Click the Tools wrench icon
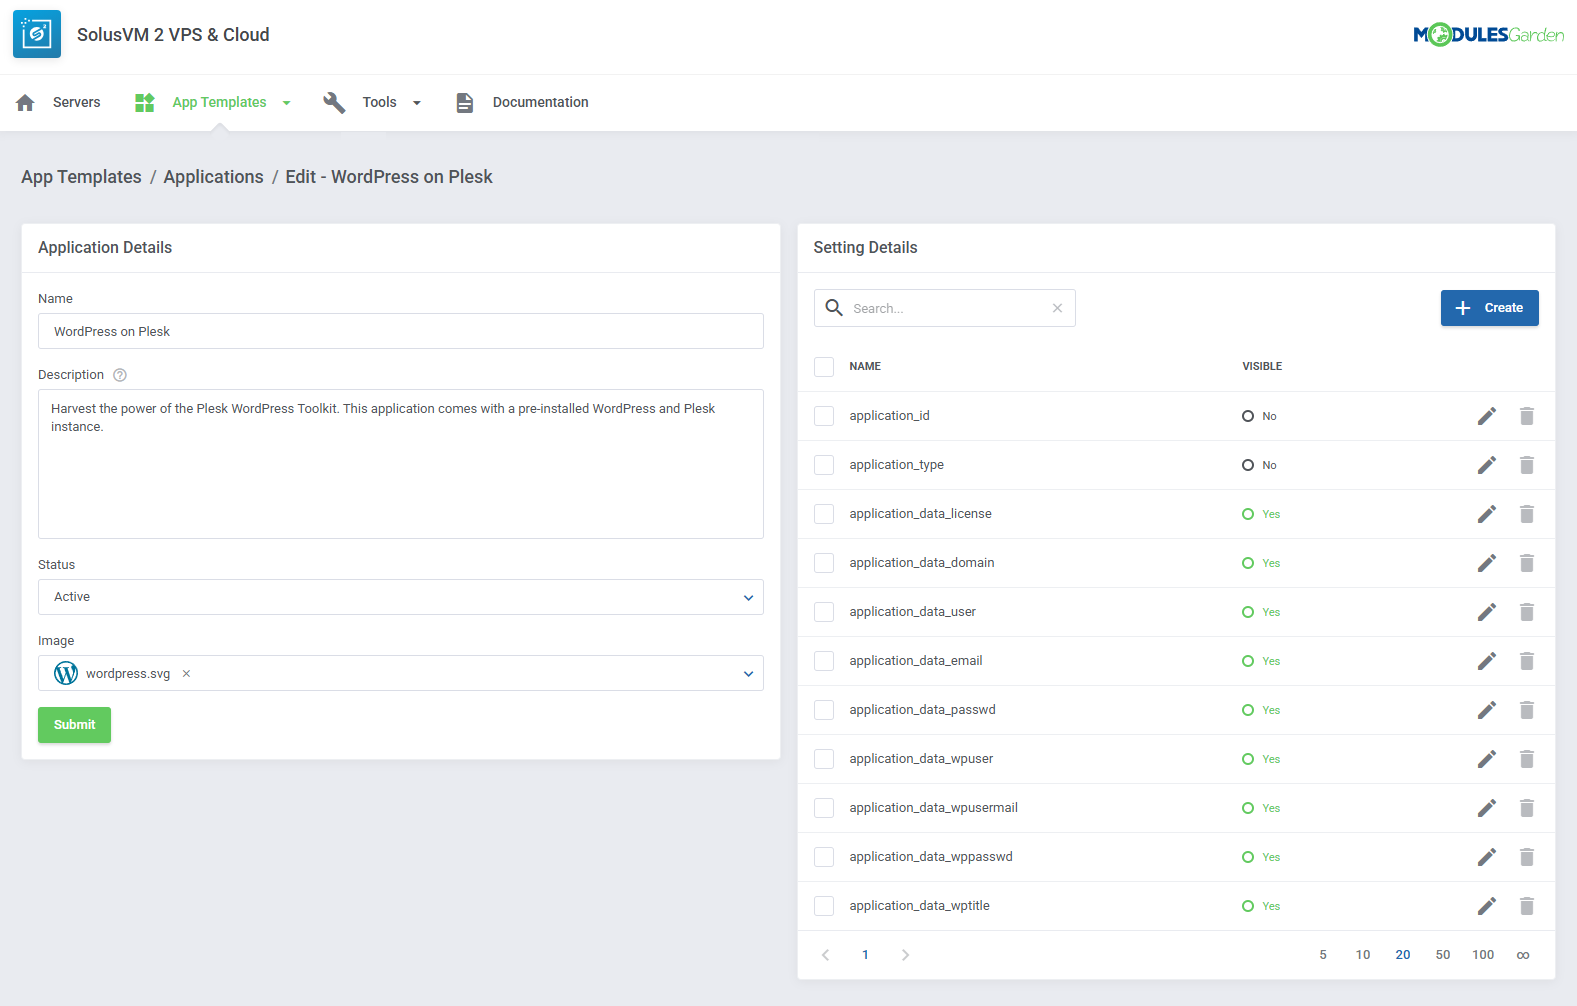 [334, 102]
